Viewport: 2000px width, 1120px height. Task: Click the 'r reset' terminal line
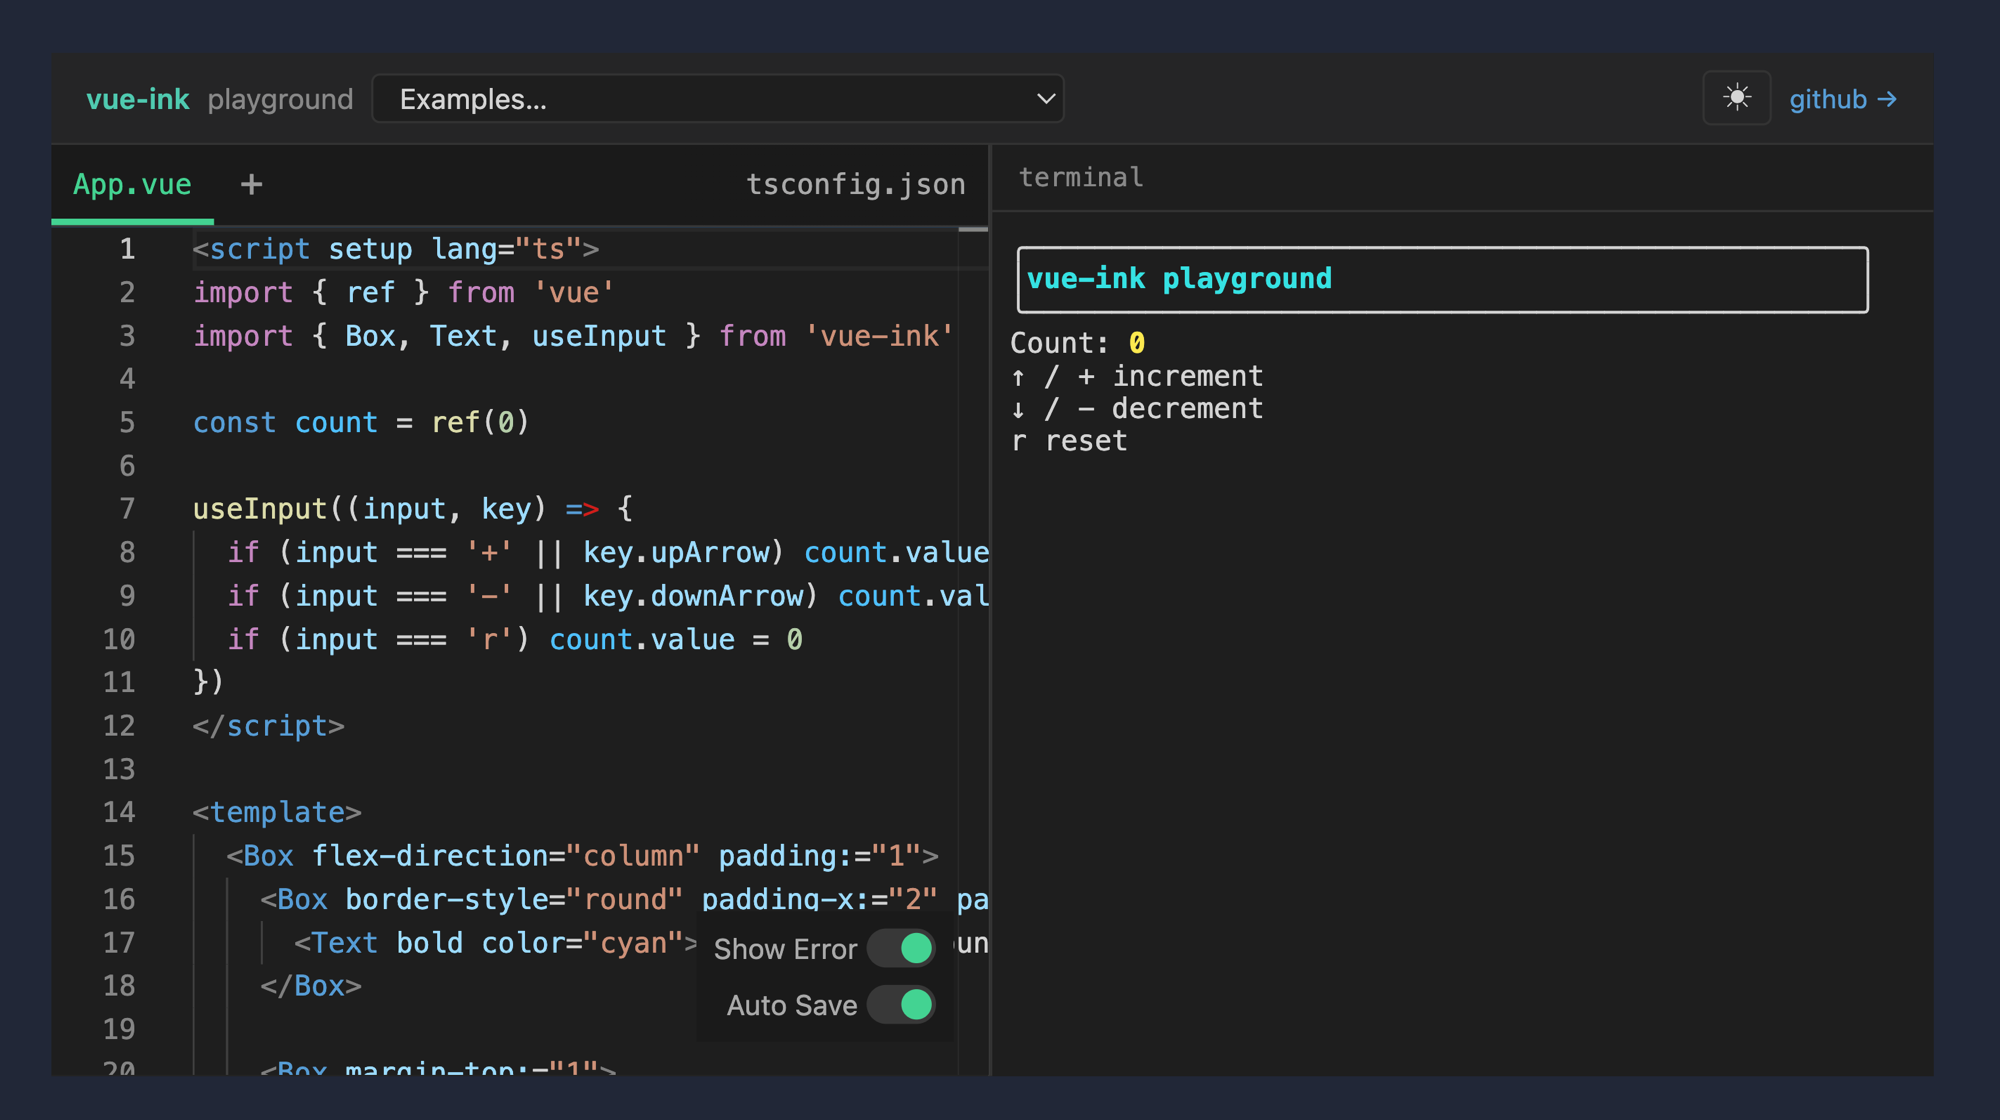(1069, 441)
